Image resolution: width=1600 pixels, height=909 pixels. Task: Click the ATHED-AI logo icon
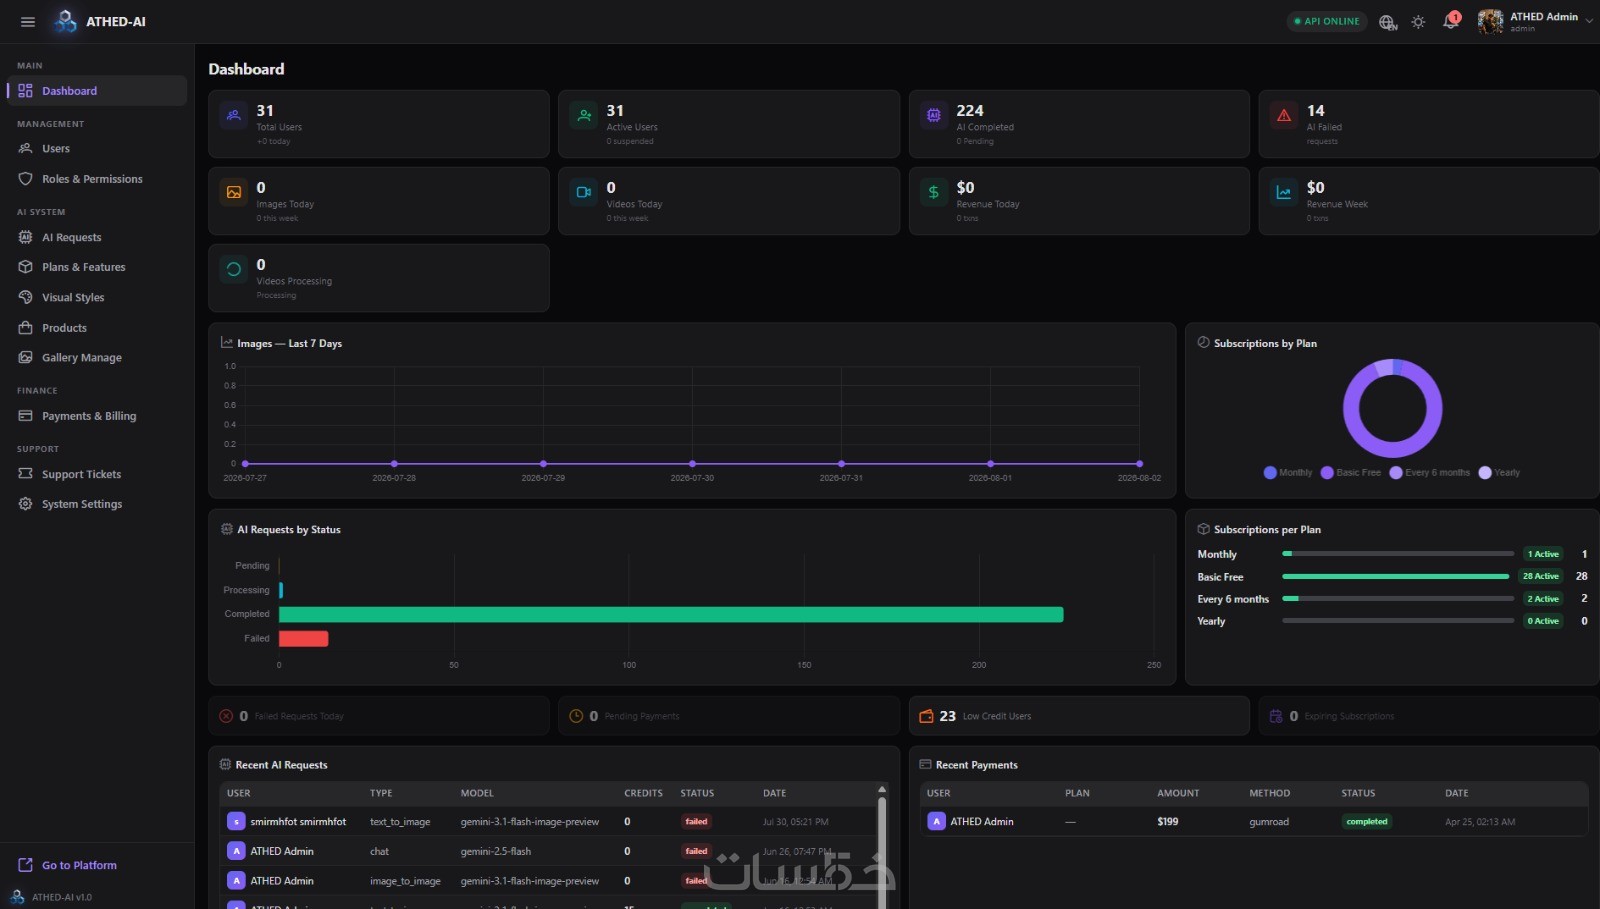click(66, 21)
